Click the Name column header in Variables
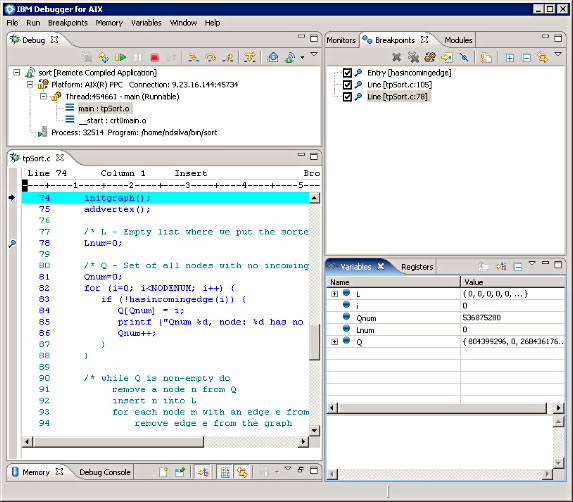Image resolution: width=573 pixels, height=502 pixels. (x=393, y=282)
